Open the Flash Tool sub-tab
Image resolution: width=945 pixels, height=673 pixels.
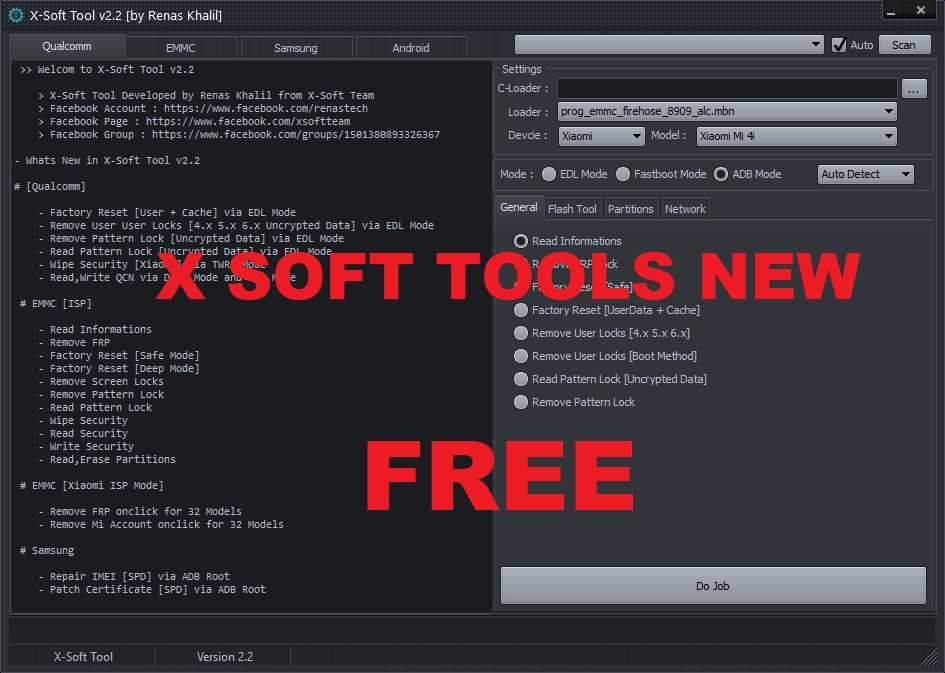(x=572, y=209)
